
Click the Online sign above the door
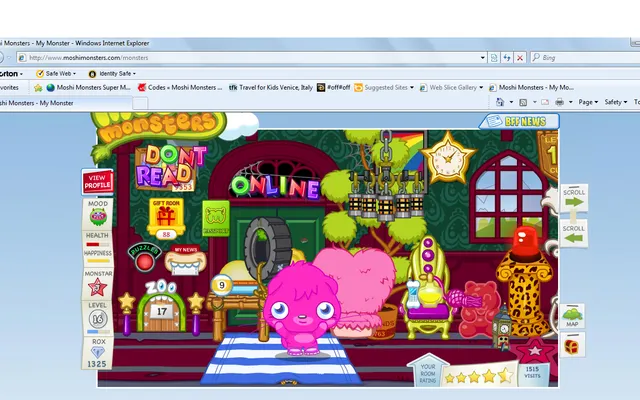pyautogui.click(x=274, y=187)
